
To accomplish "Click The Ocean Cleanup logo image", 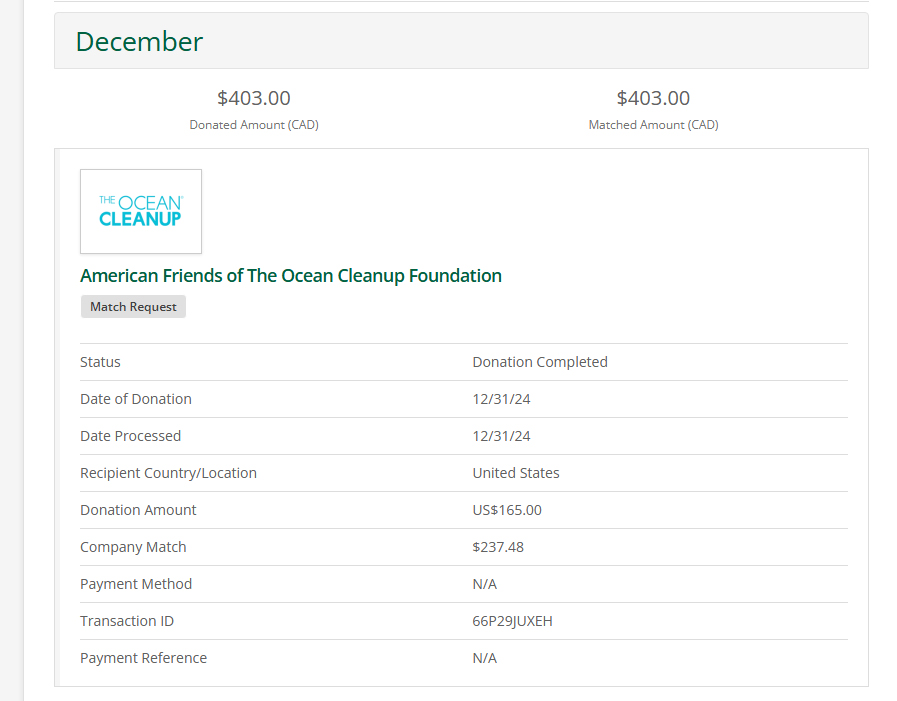I will [141, 211].
